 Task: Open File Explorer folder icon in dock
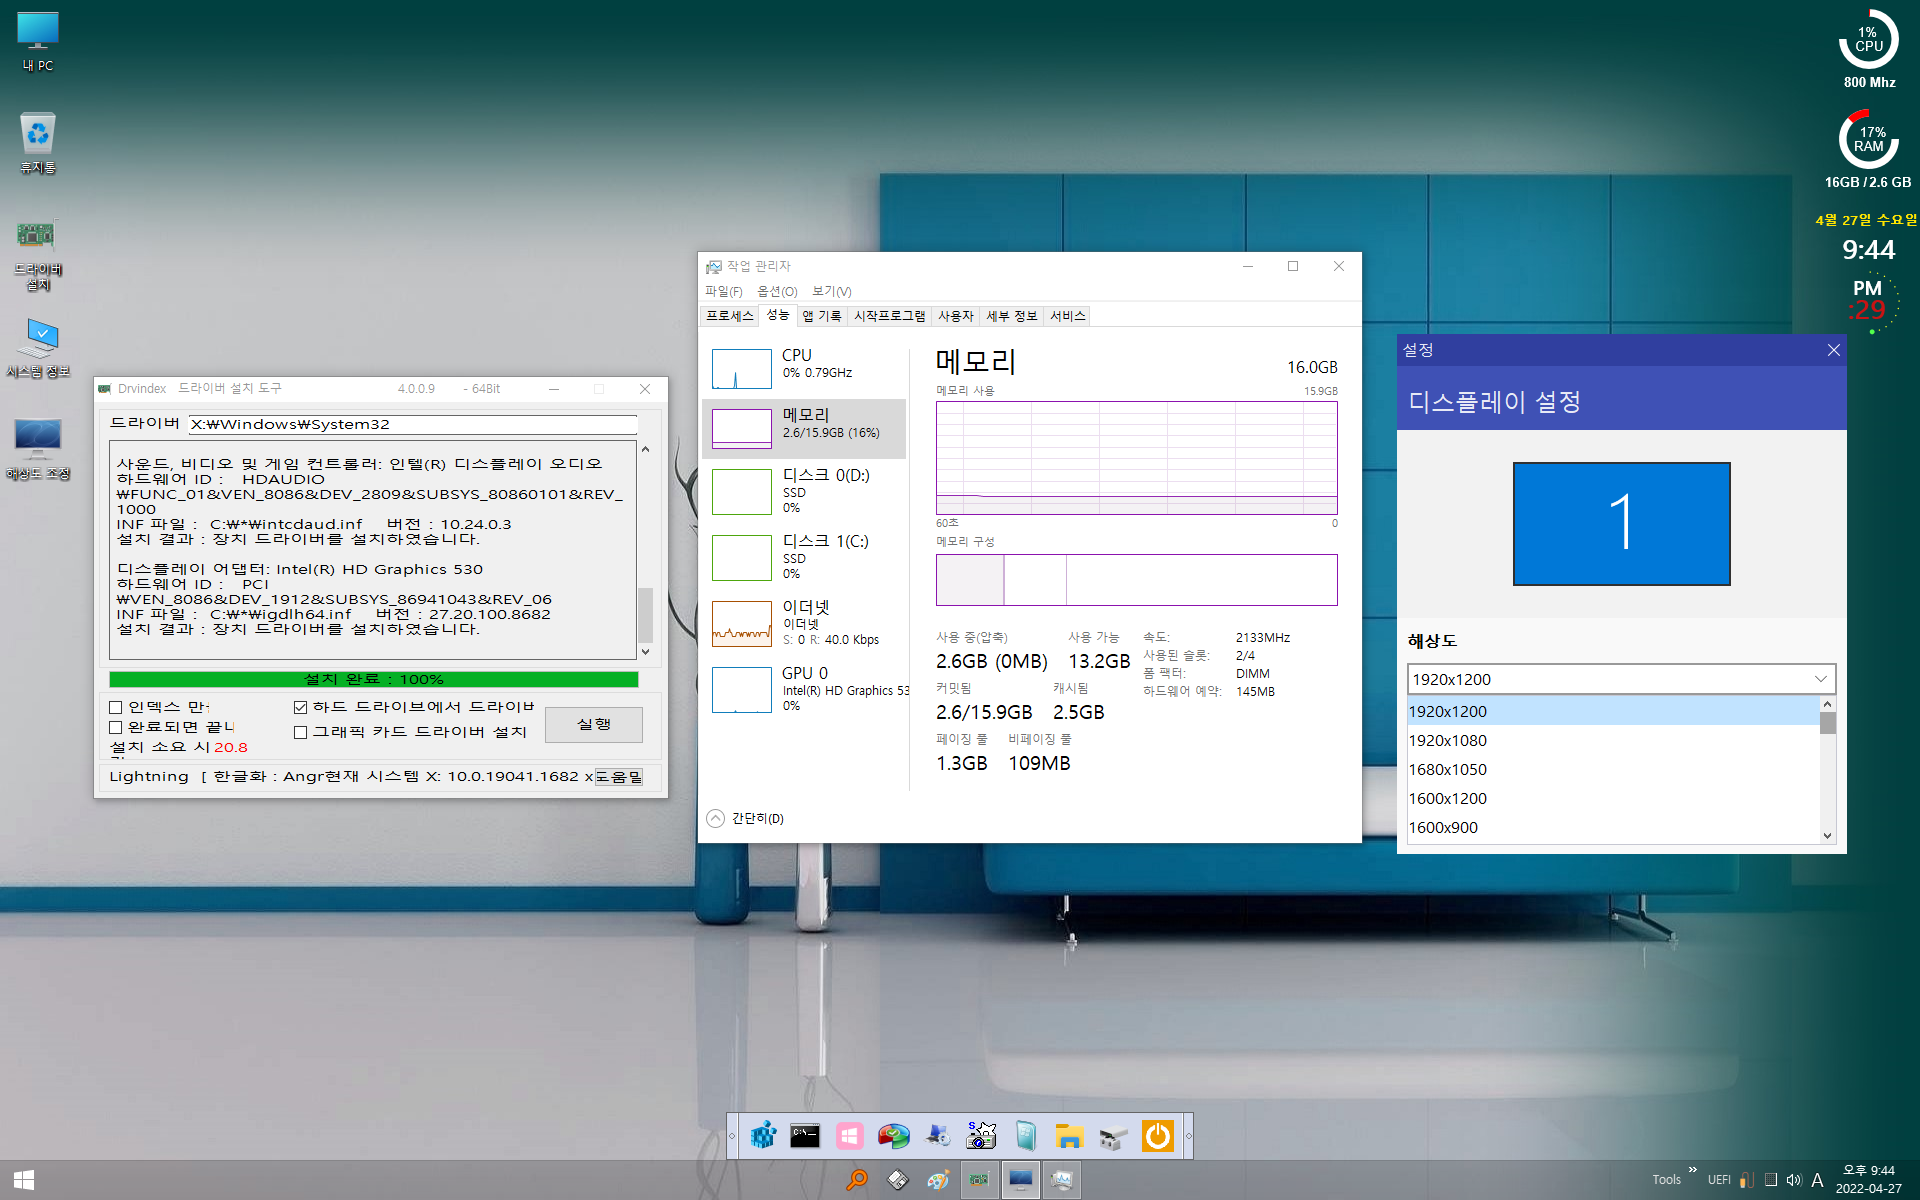tap(1069, 1136)
